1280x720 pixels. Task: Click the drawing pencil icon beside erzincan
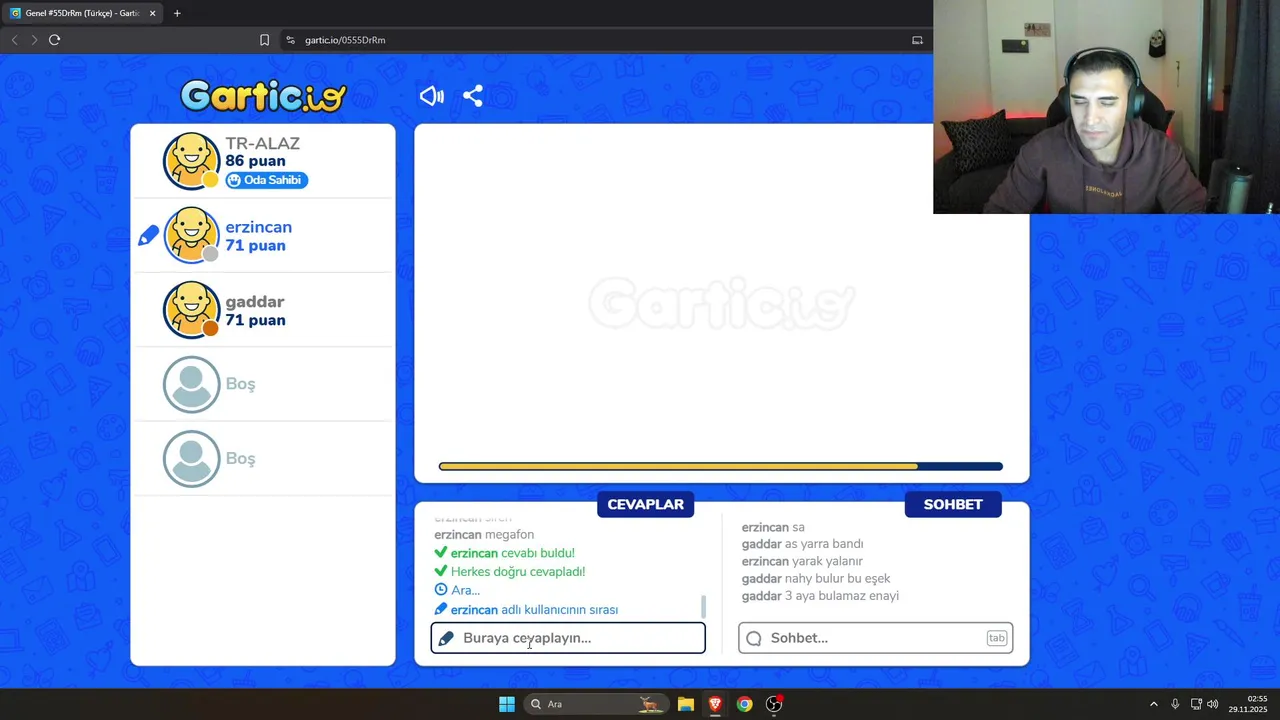pyautogui.click(x=148, y=236)
